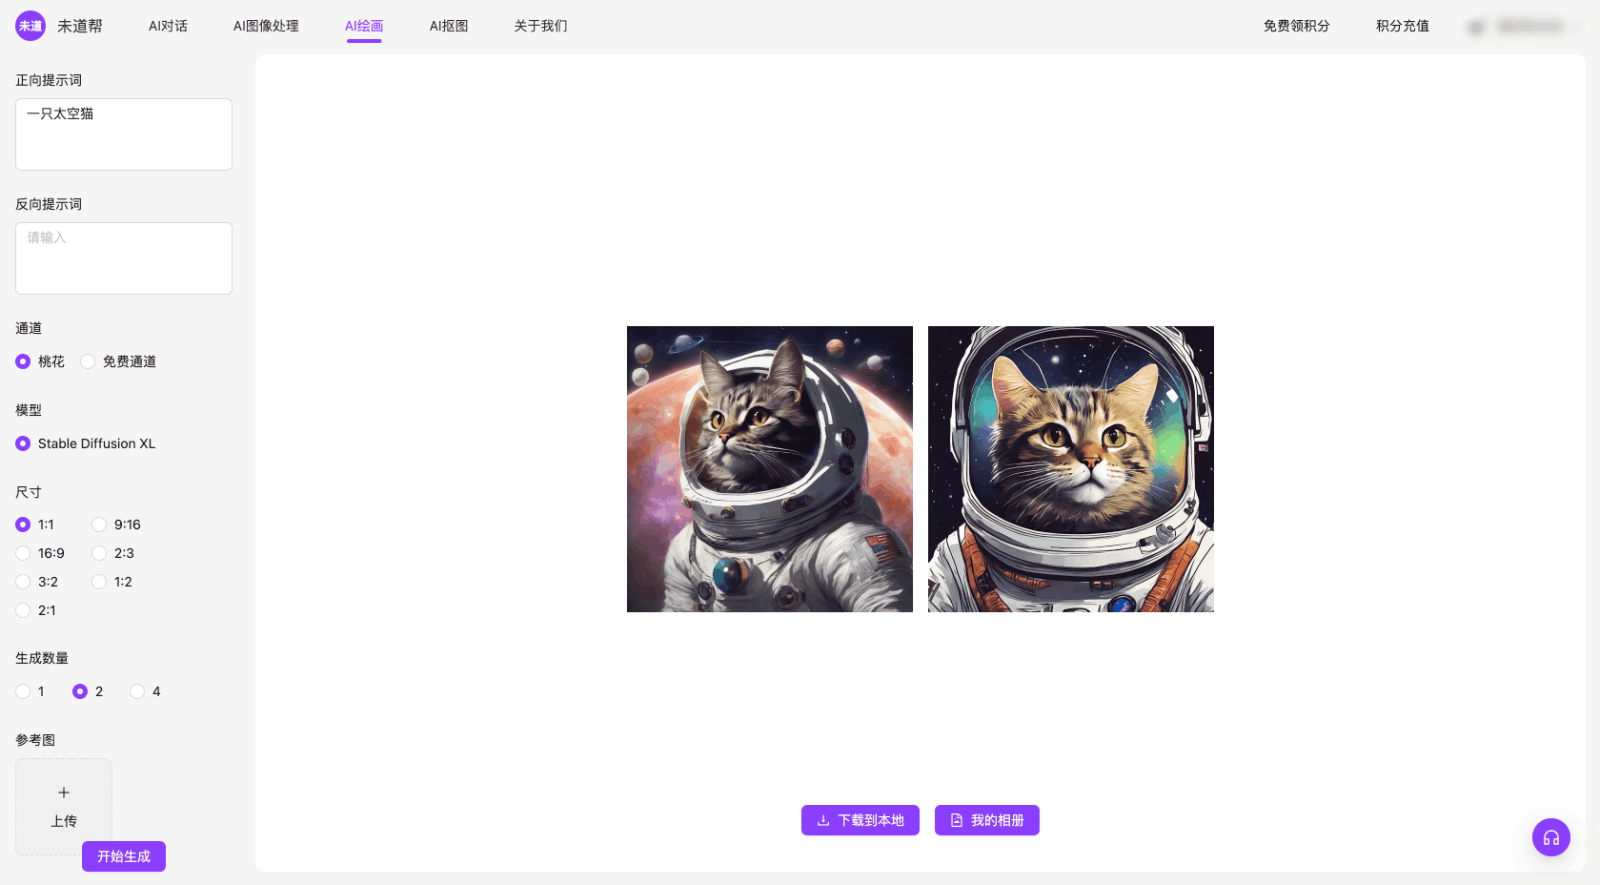This screenshot has width=1600, height=885.
Task: Choose the 3:2 size option
Action: (23, 582)
